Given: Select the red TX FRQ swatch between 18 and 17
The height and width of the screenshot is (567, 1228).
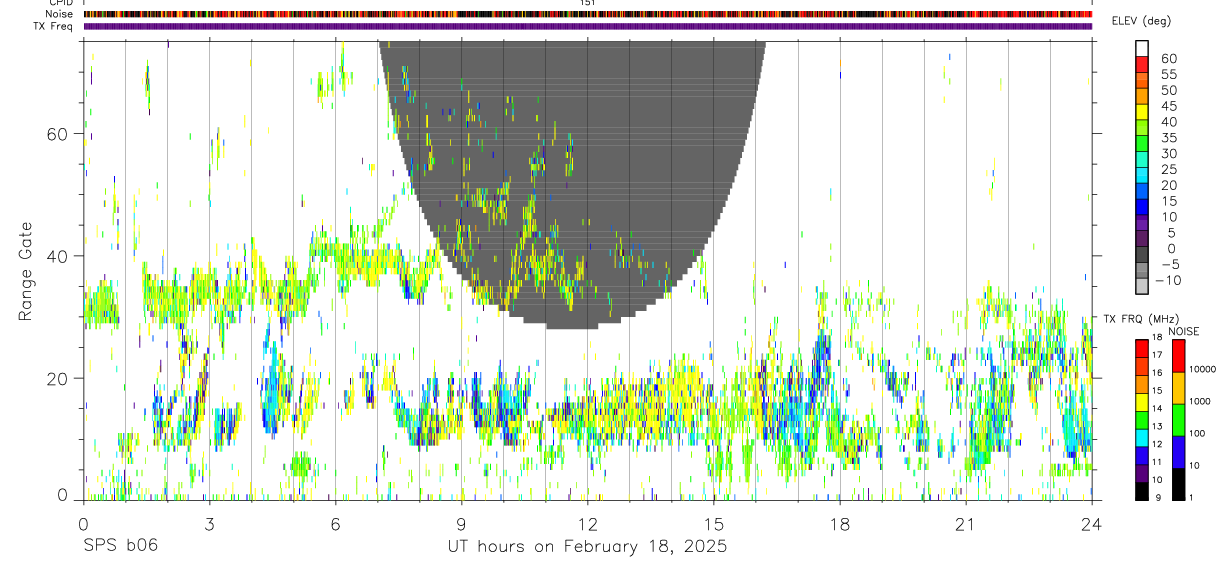Looking at the screenshot, I should coord(1141,348).
